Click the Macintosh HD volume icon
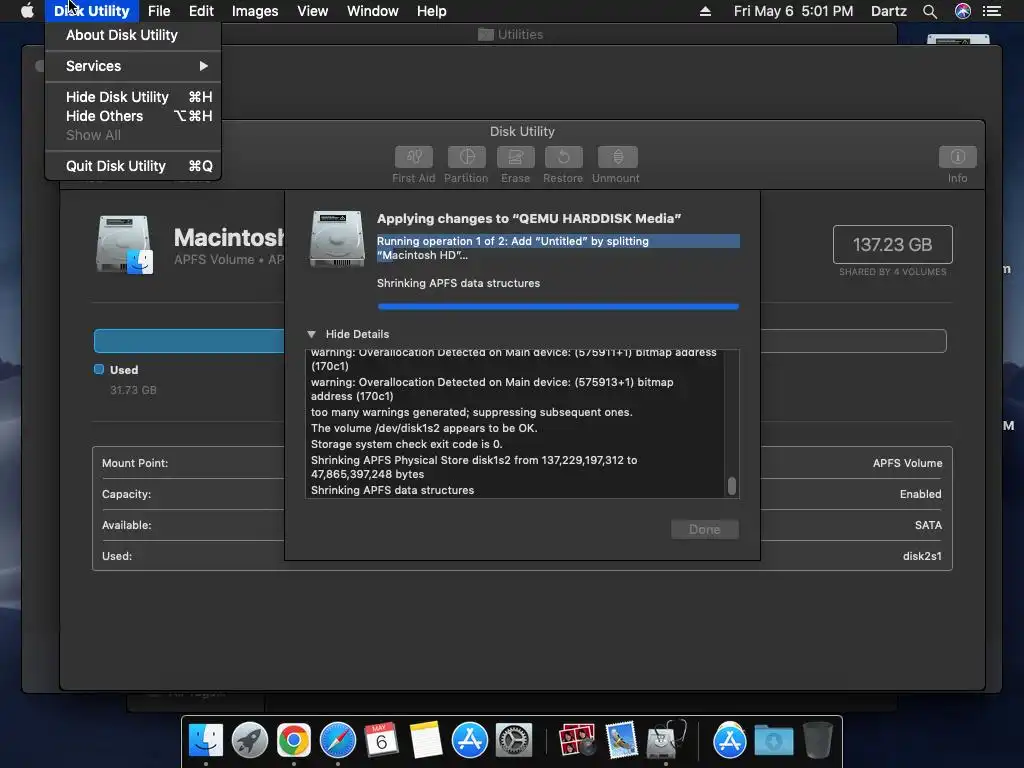Viewport: 1024px width, 768px height. coord(124,244)
